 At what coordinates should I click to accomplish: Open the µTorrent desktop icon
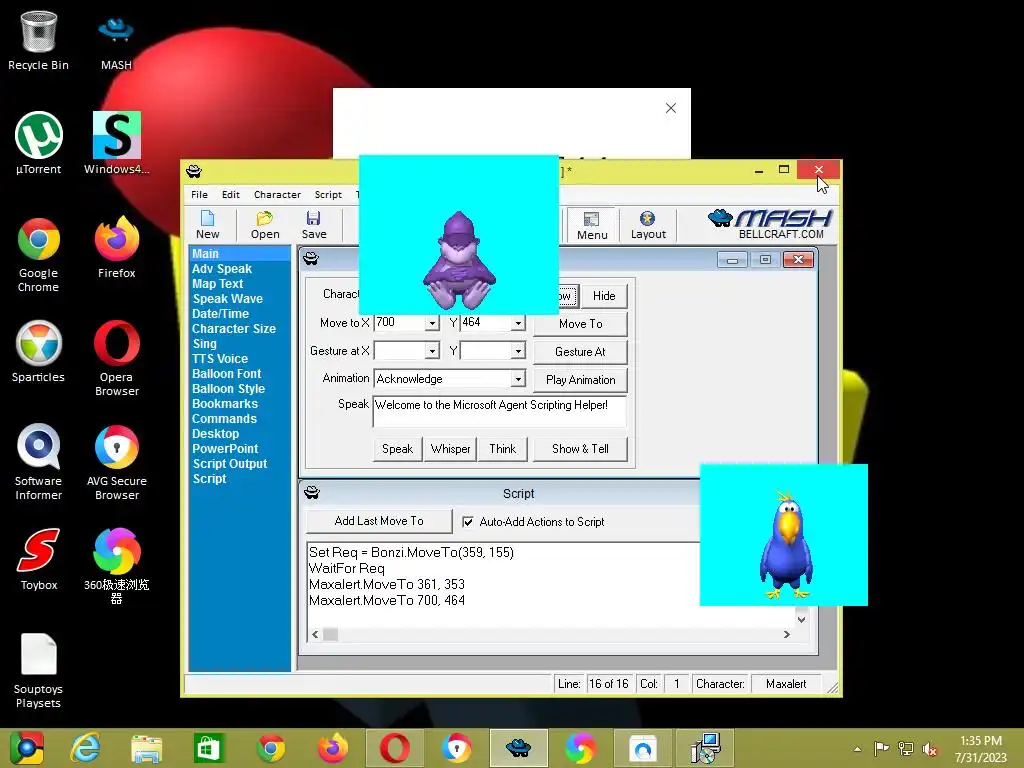(39, 143)
